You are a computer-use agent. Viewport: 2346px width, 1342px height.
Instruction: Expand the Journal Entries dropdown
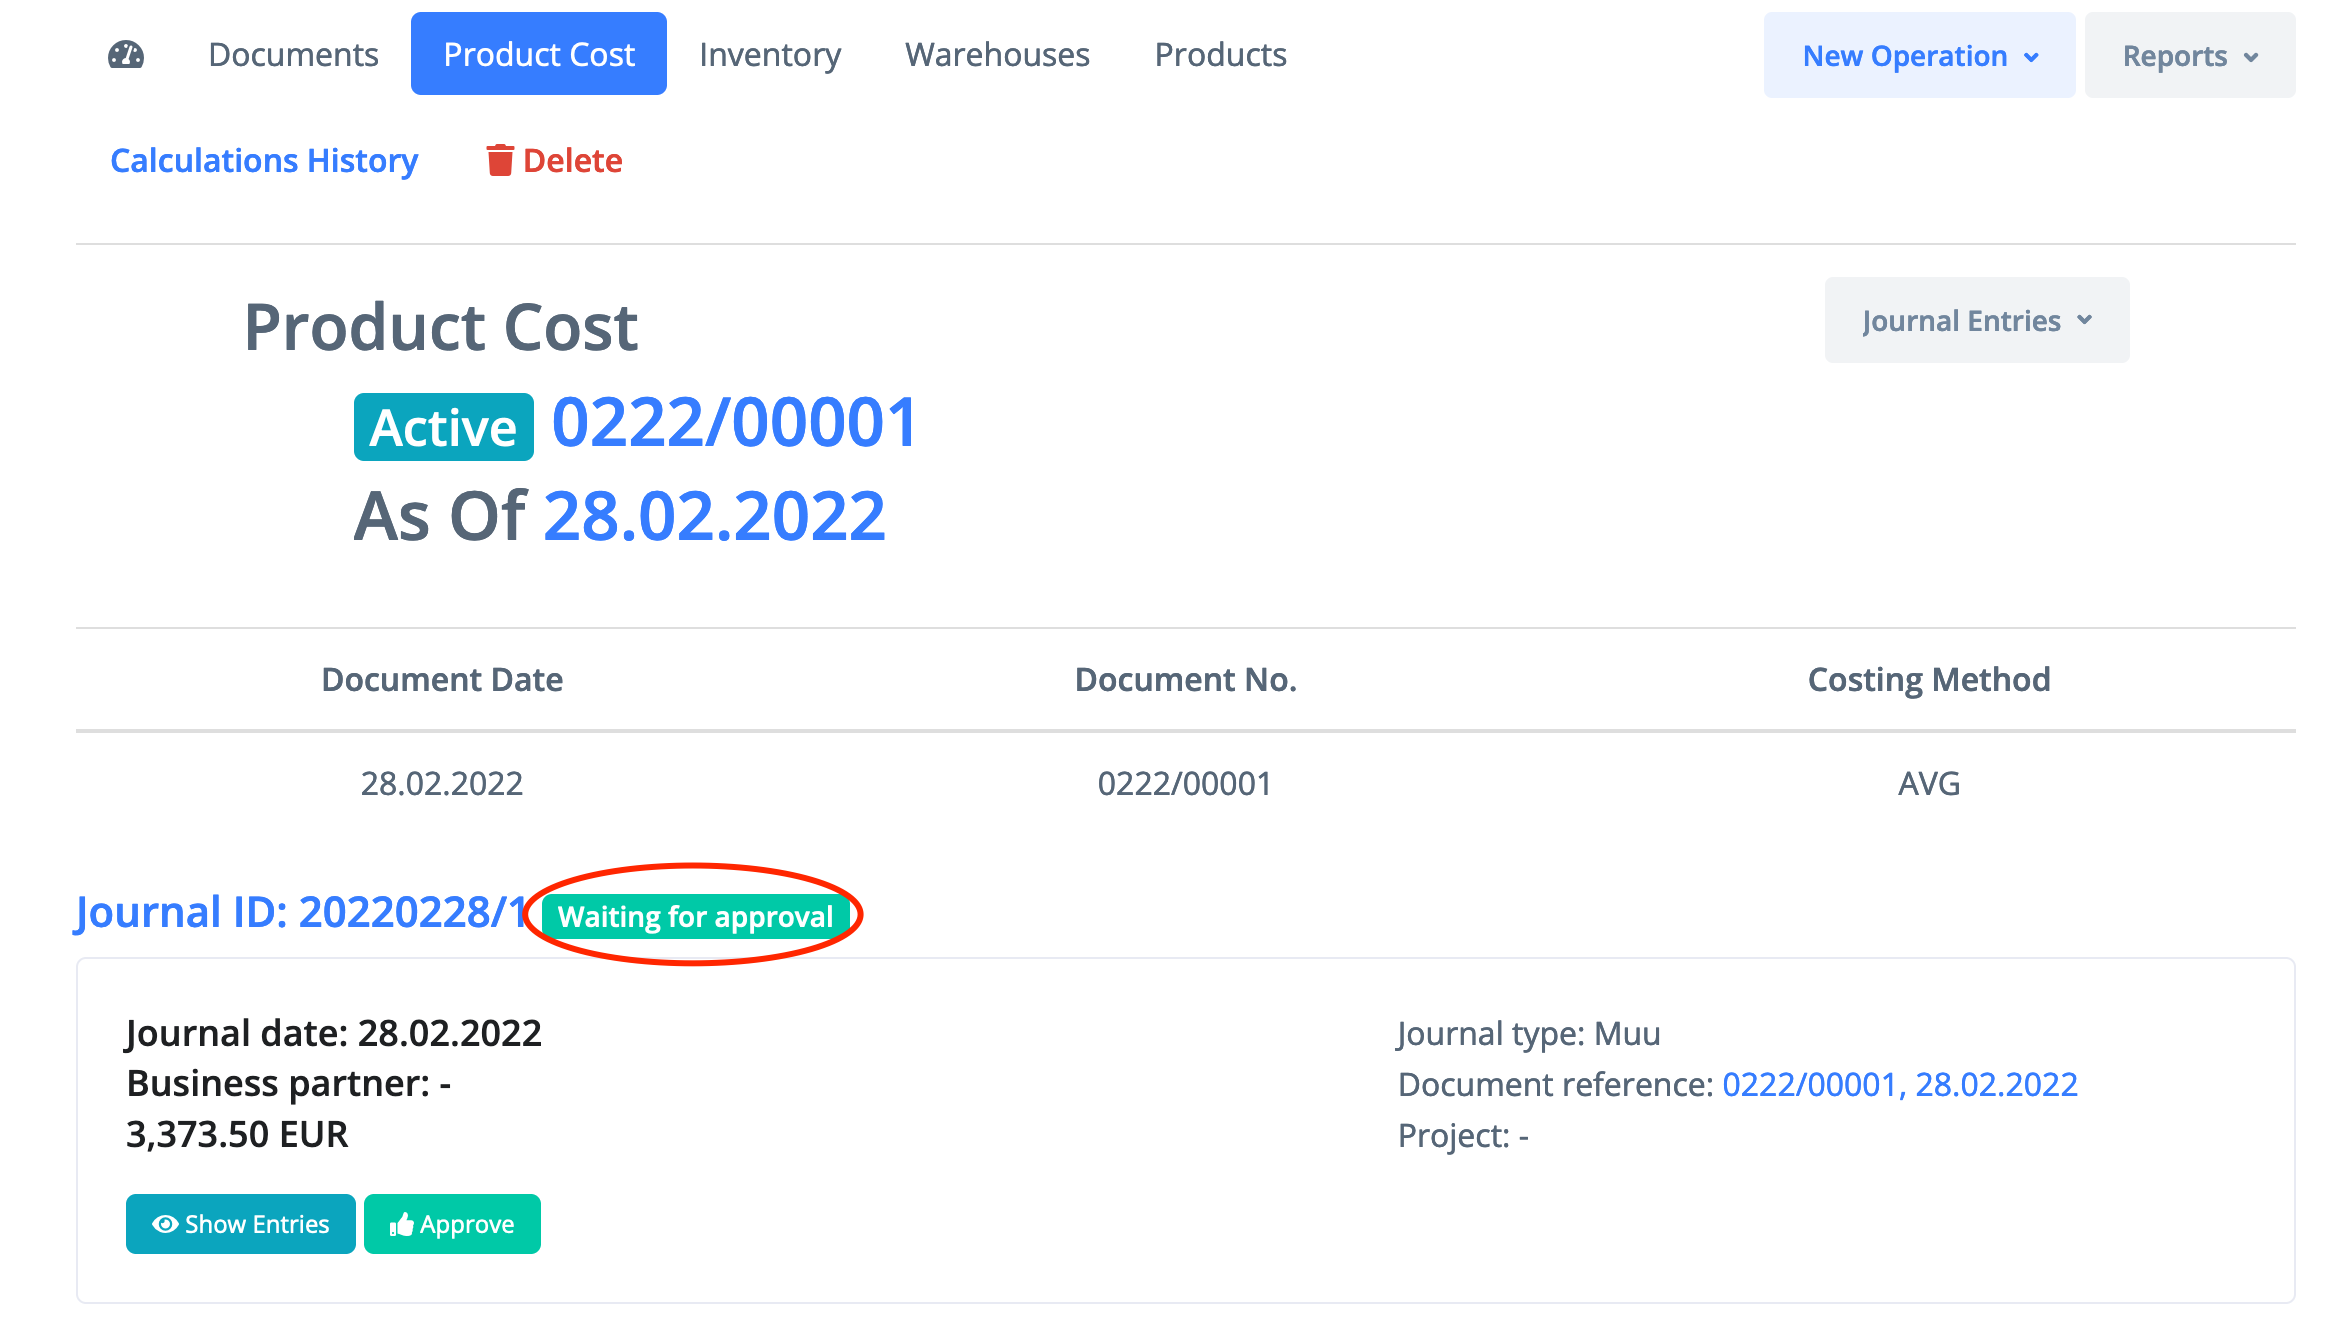1976,320
